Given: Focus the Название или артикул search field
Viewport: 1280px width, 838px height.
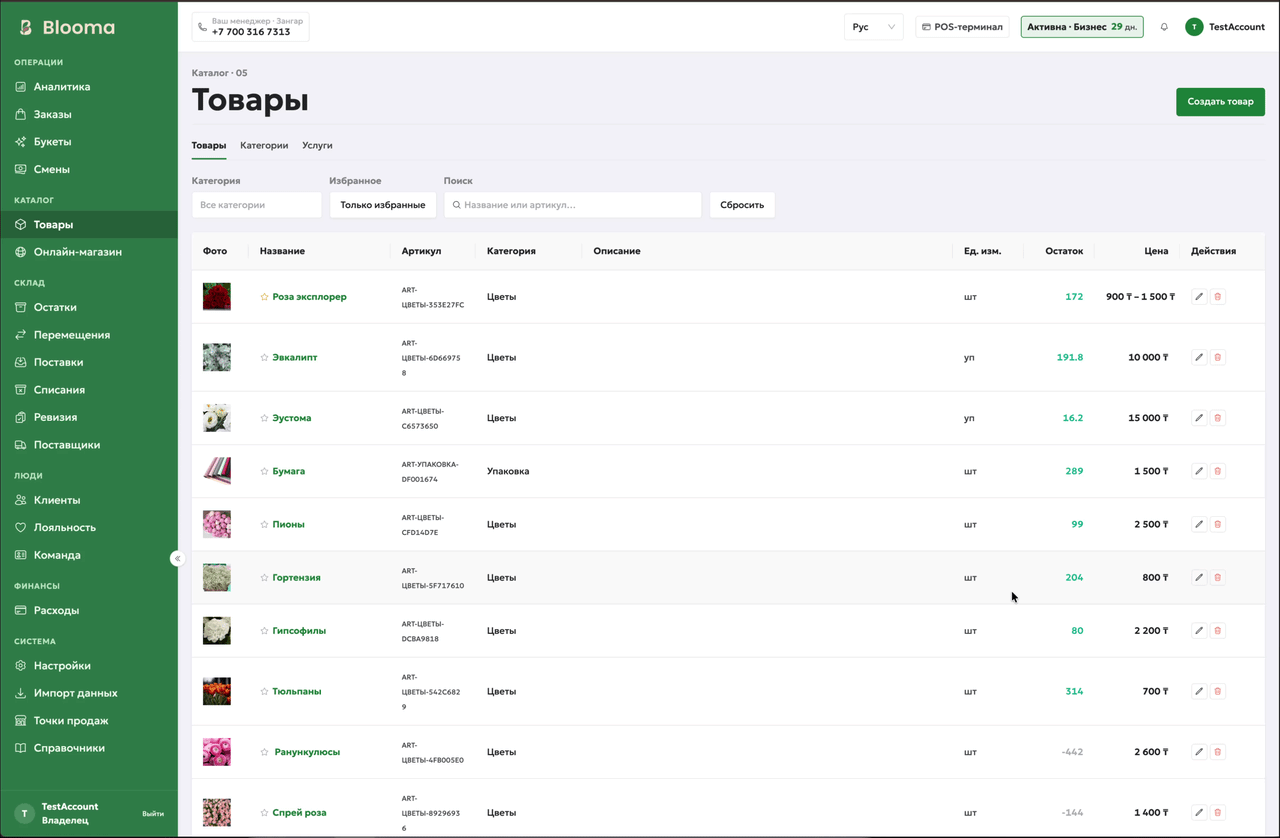Looking at the screenshot, I should click(x=573, y=205).
